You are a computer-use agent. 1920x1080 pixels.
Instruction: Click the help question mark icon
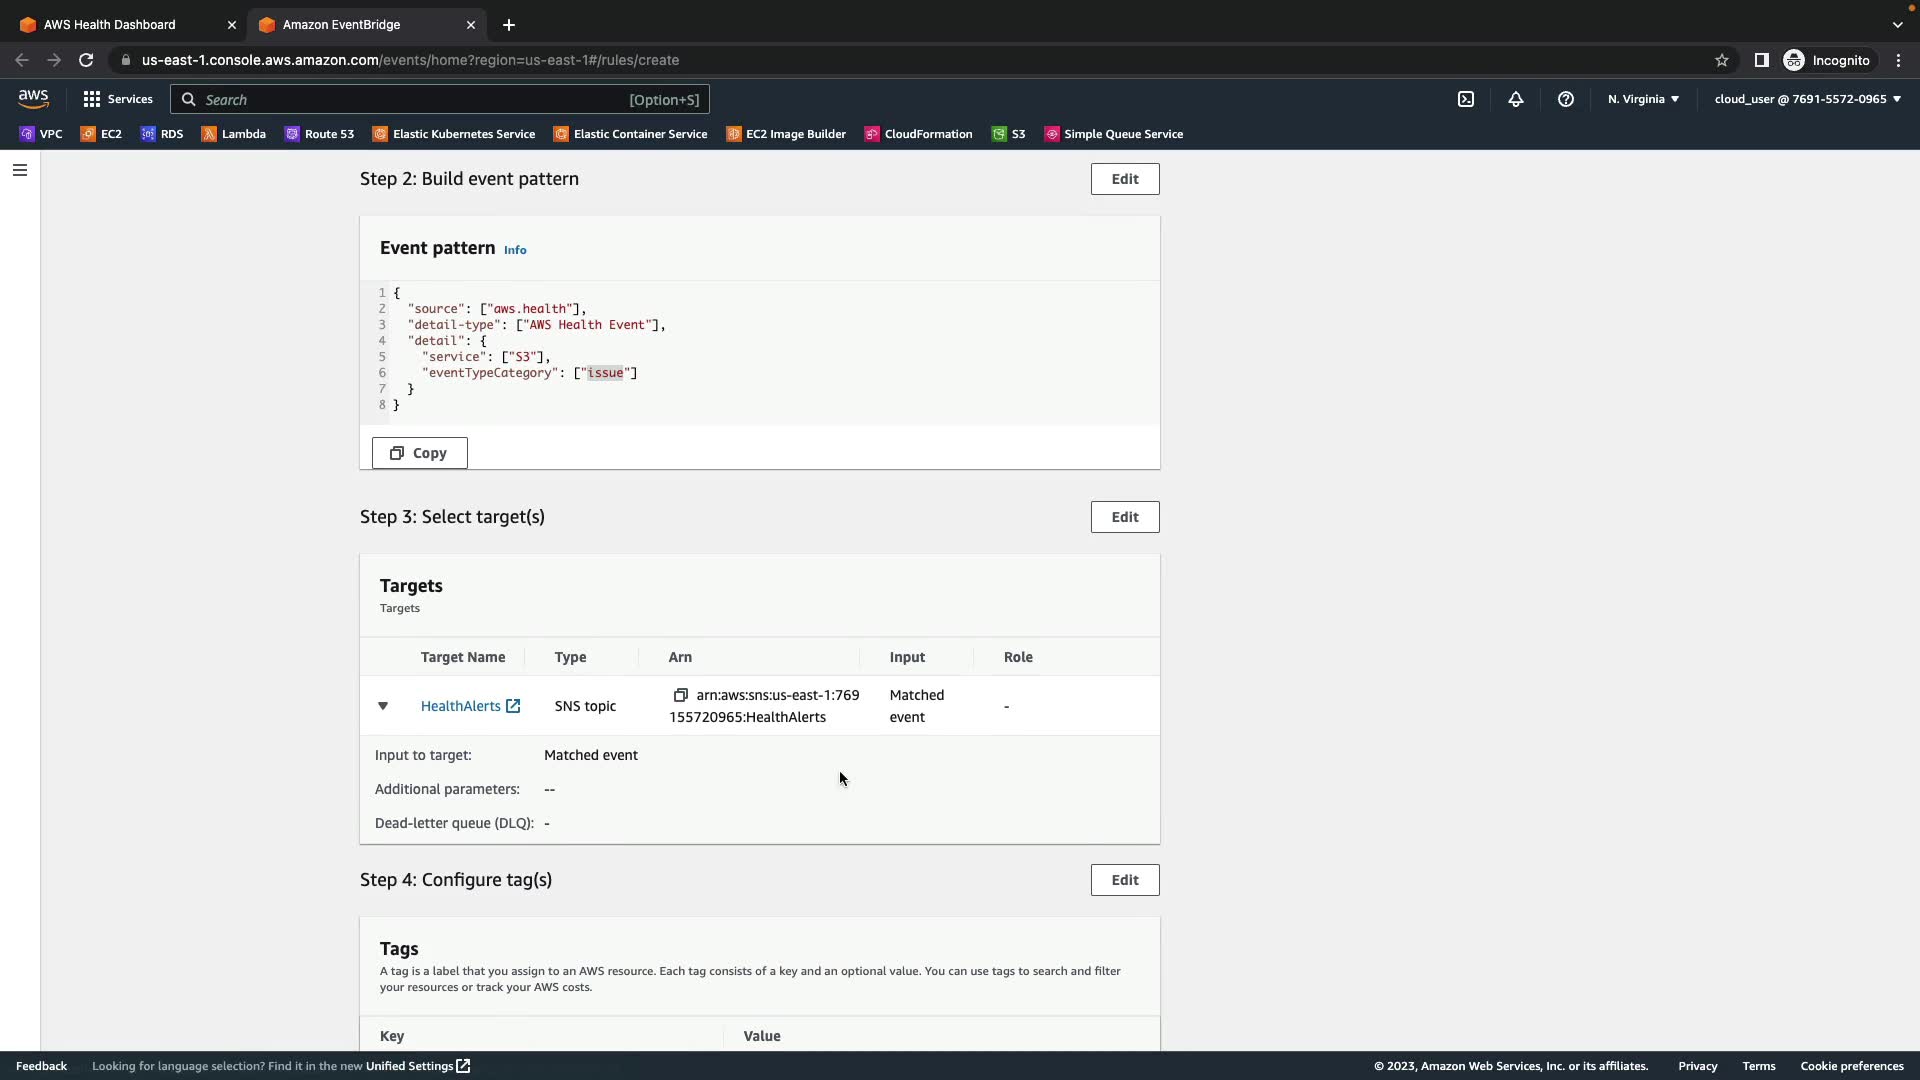pyautogui.click(x=1566, y=99)
